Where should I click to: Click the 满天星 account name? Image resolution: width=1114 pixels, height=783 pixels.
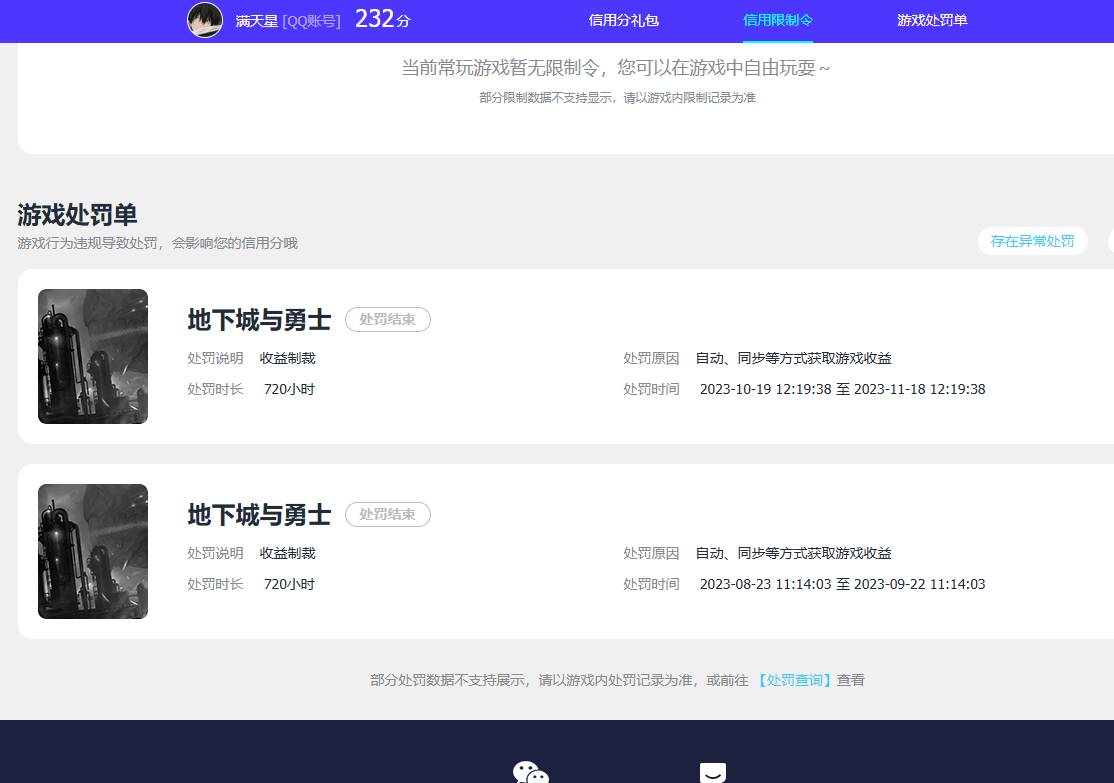(x=256, y=21)
